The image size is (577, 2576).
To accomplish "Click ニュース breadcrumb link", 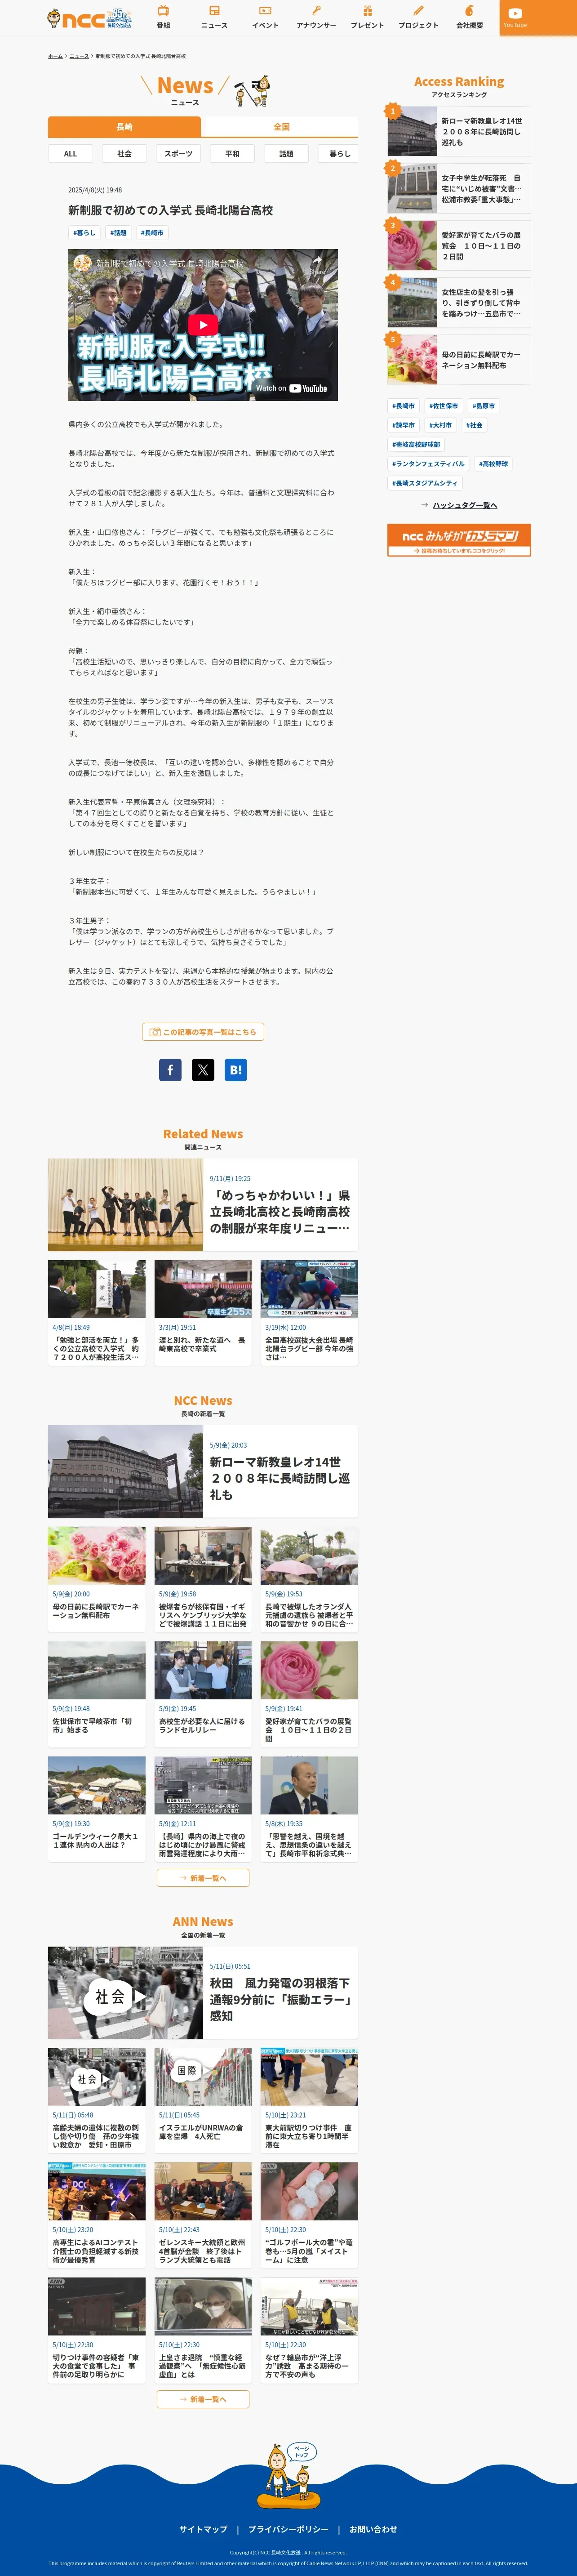I will pos(79,56).
